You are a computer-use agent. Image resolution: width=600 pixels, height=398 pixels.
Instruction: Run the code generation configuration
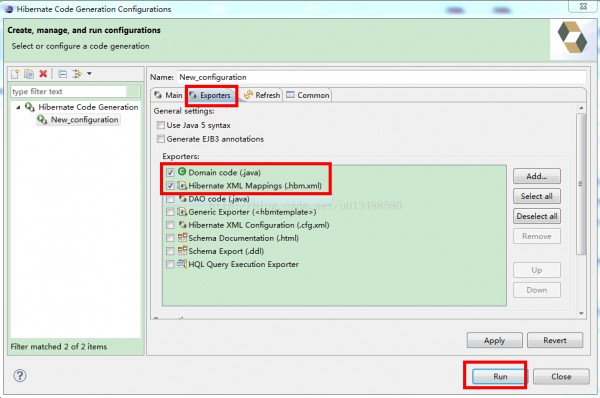500,376
